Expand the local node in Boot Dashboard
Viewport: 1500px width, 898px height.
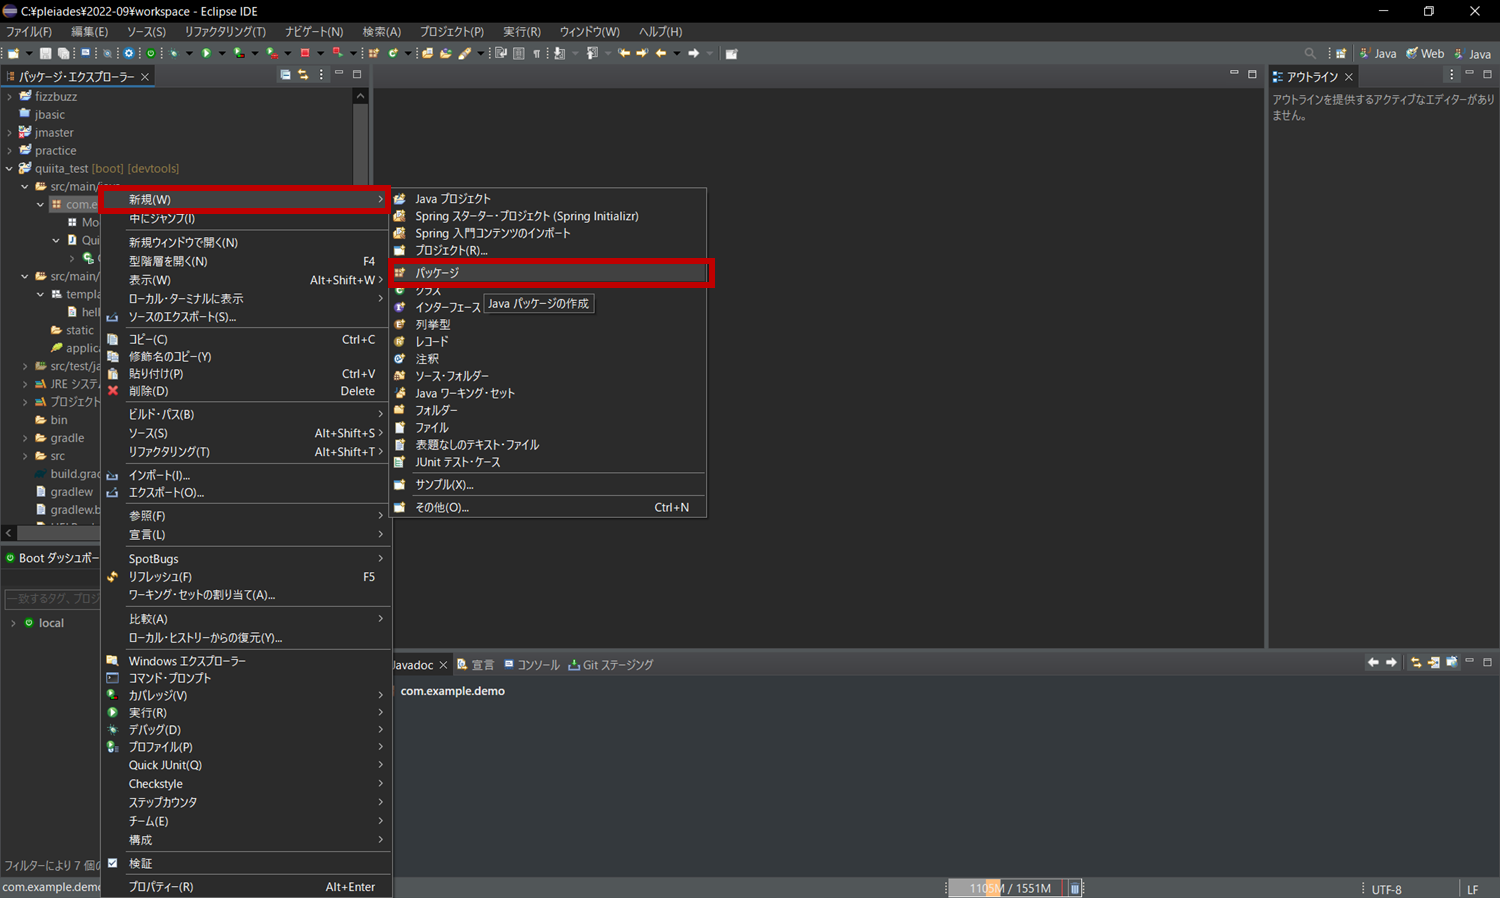[x=13, y=623]
